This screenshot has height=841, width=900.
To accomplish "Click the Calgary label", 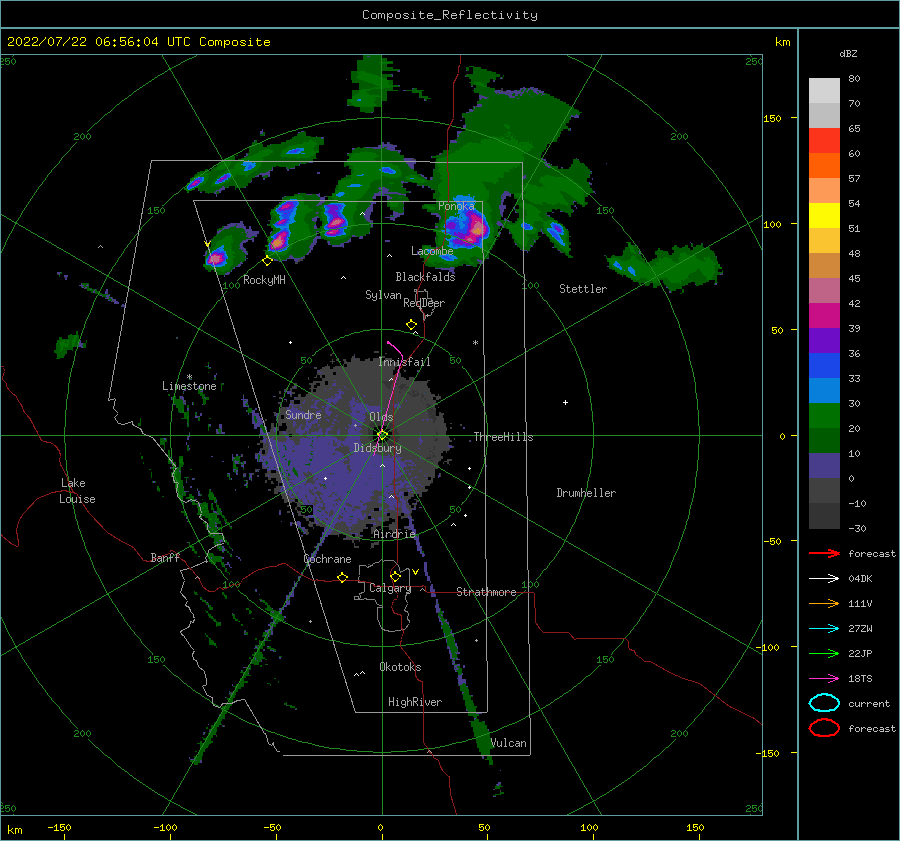I will click(x=390, y=588).
